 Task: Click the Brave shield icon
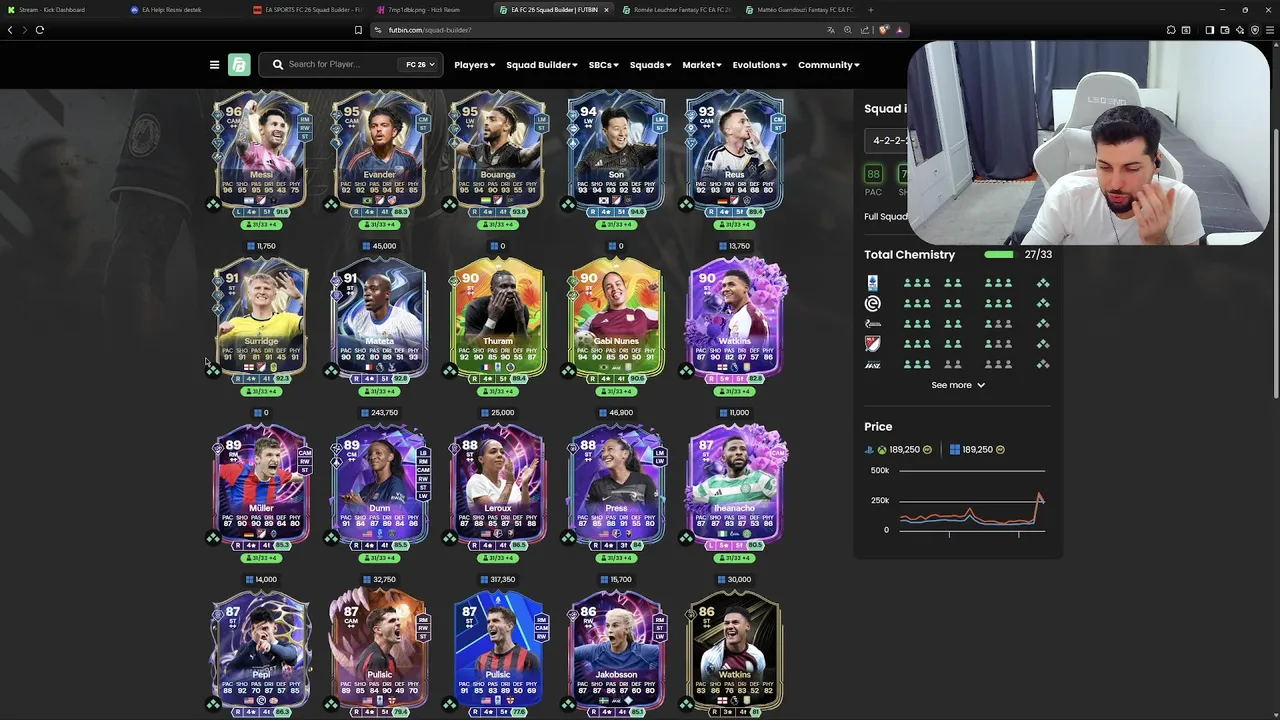pos(884,30)
